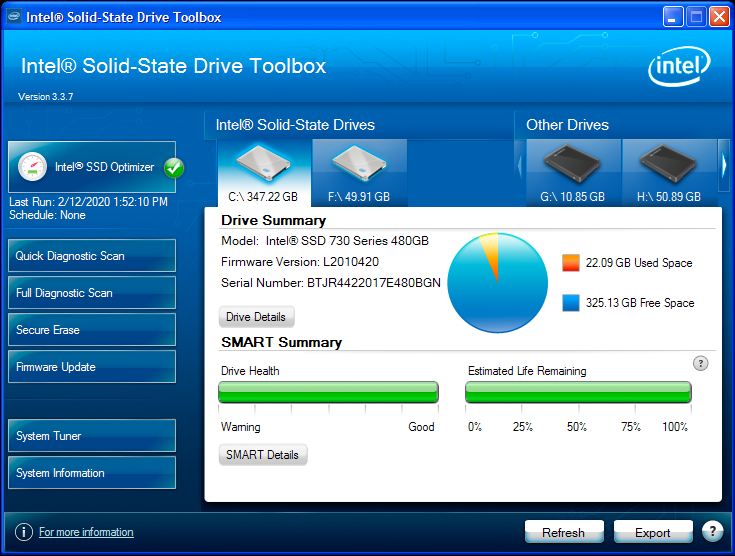Click the disk usage pie chart
The height and width of the screenshot is (556, 735).
(x=497, y=283)
